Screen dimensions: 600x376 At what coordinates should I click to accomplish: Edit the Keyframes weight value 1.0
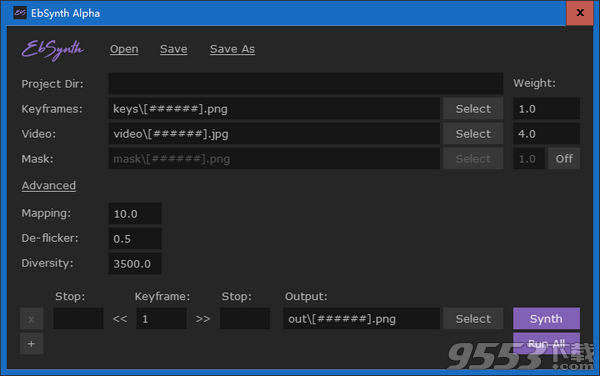546,109
